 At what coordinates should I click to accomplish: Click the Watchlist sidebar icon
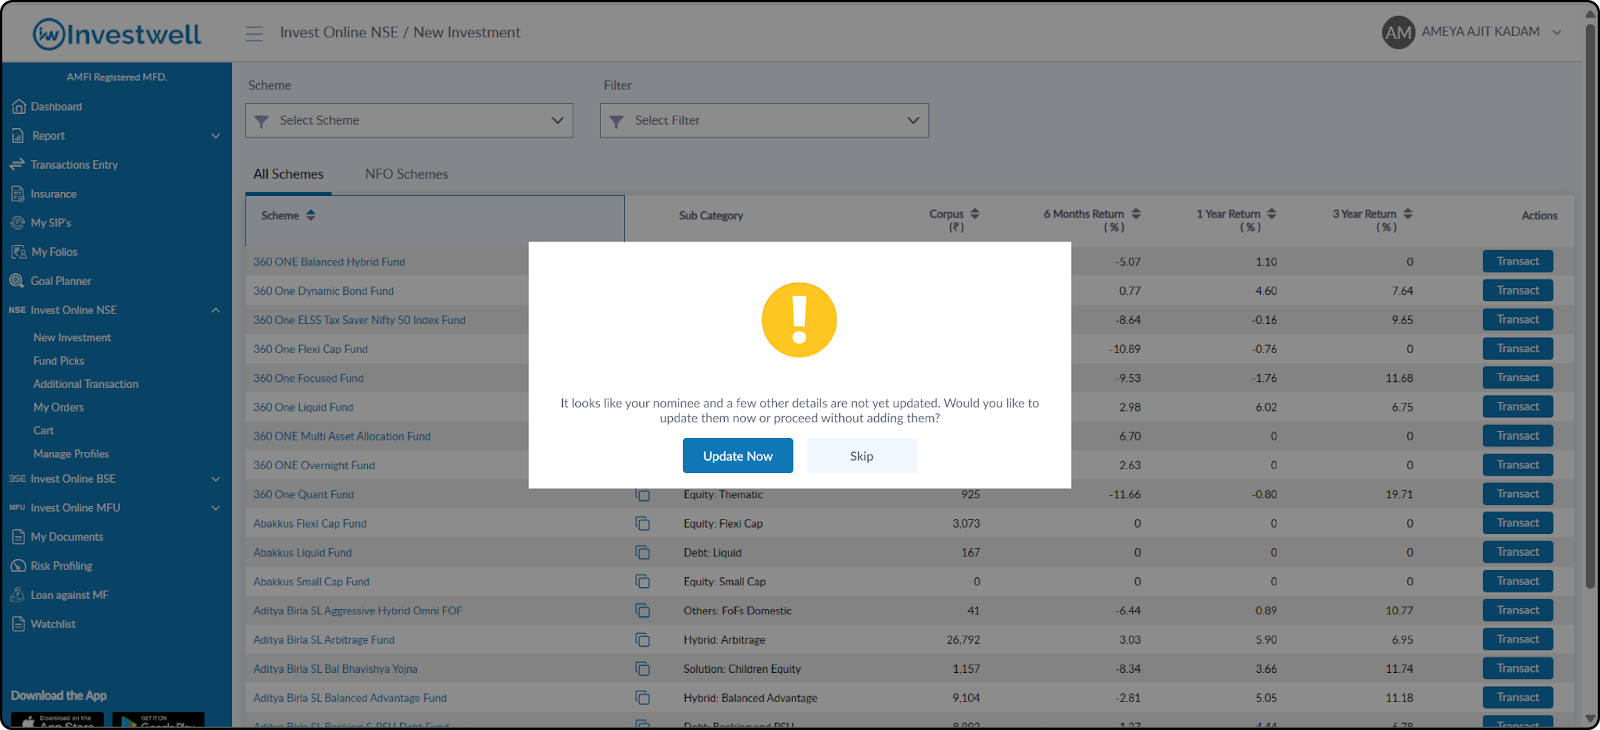pos(18,624)
